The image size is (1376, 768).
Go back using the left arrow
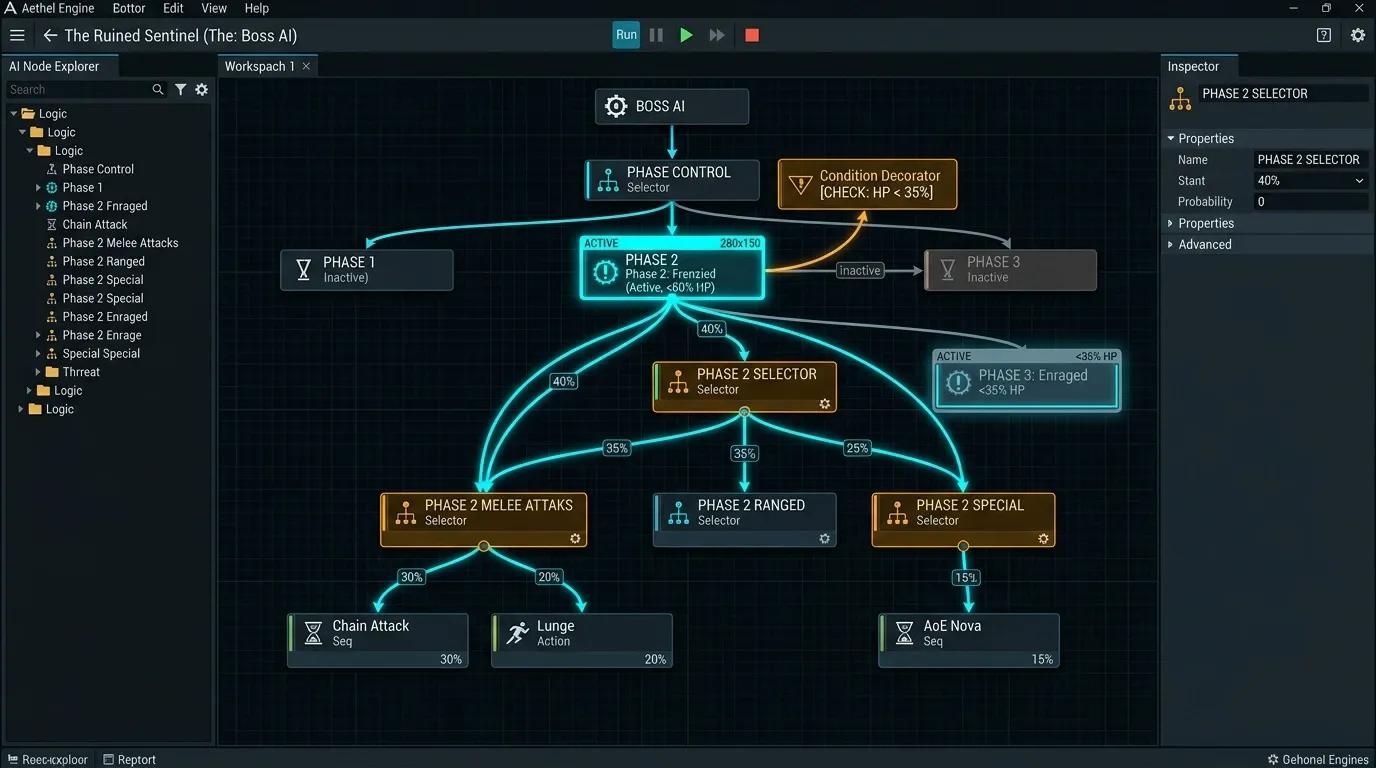click(x=50, y=35)
